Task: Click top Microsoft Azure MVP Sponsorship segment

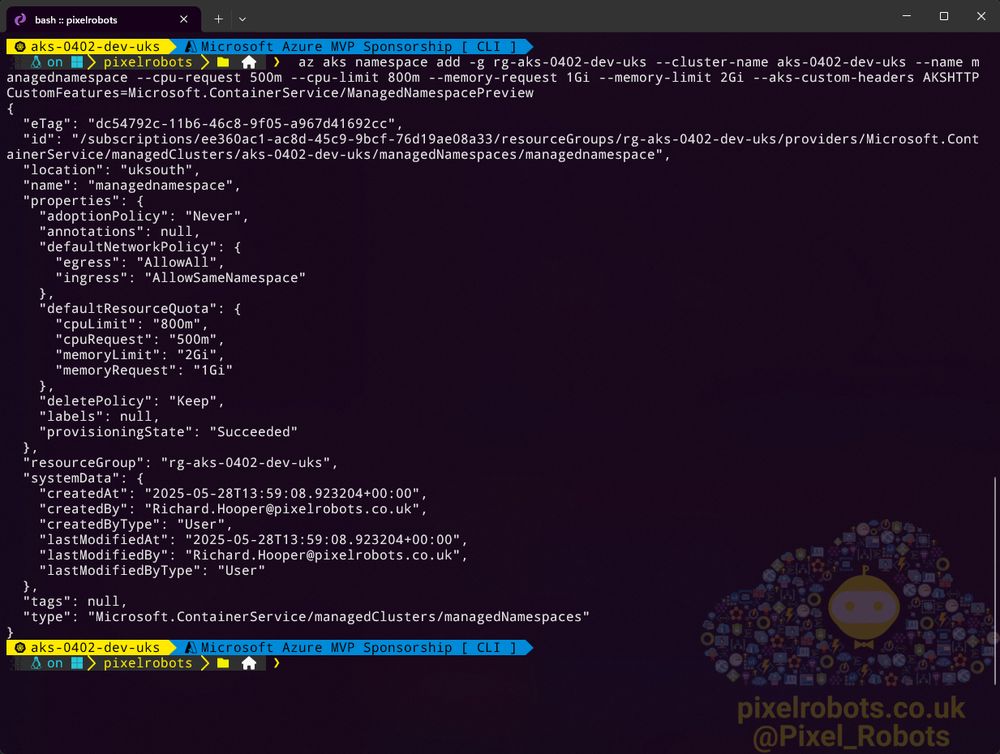Action: pos(354,47)
